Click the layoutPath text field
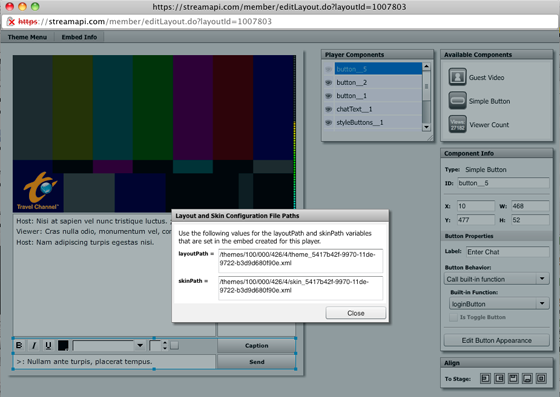This screenshot has height=397, width=560. pyautogui.click(x=300, y=260)
